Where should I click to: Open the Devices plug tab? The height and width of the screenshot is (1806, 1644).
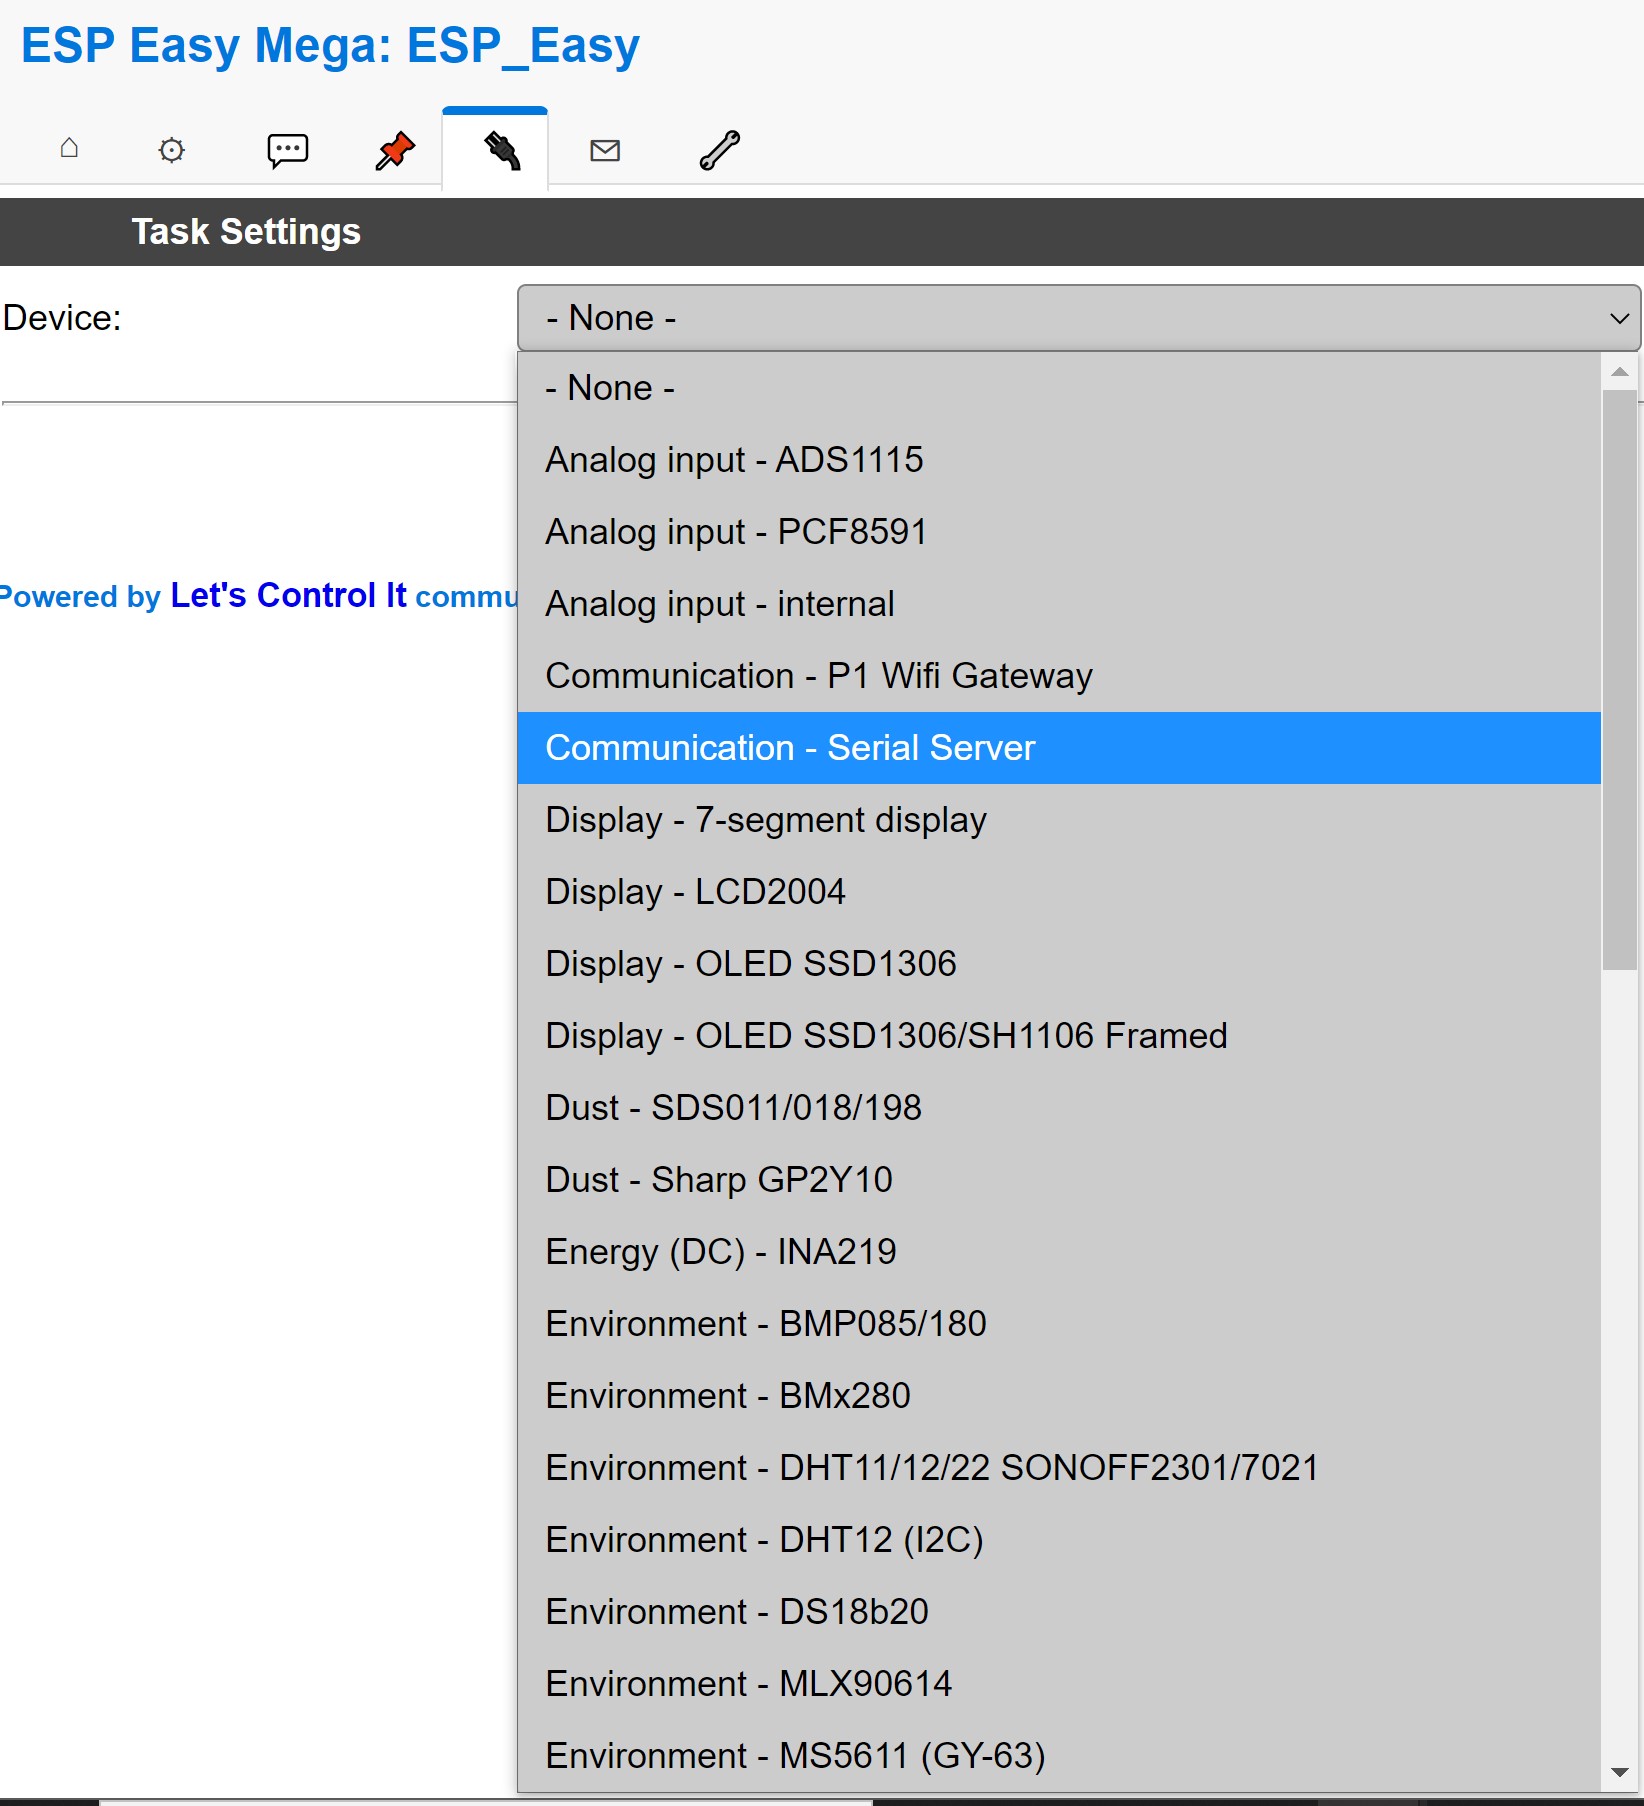(495, 150)
